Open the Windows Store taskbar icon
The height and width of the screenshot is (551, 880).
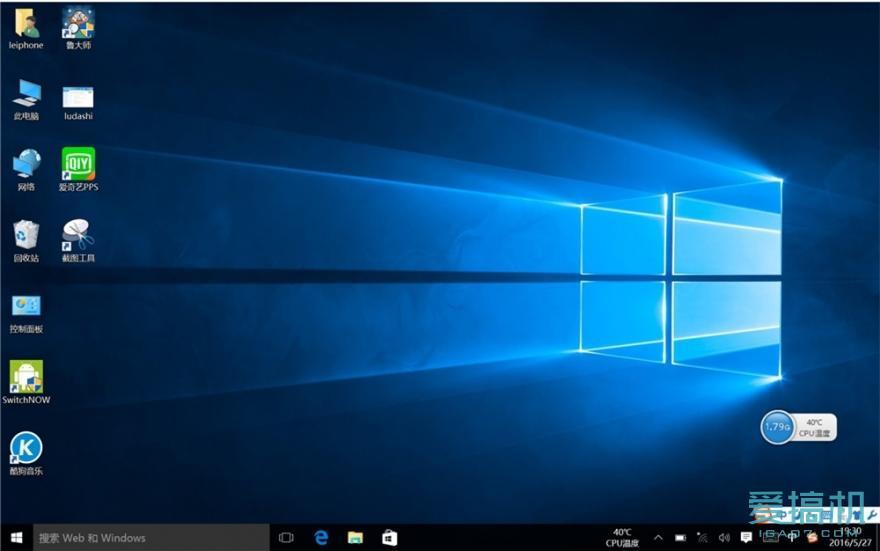[389, 538]
